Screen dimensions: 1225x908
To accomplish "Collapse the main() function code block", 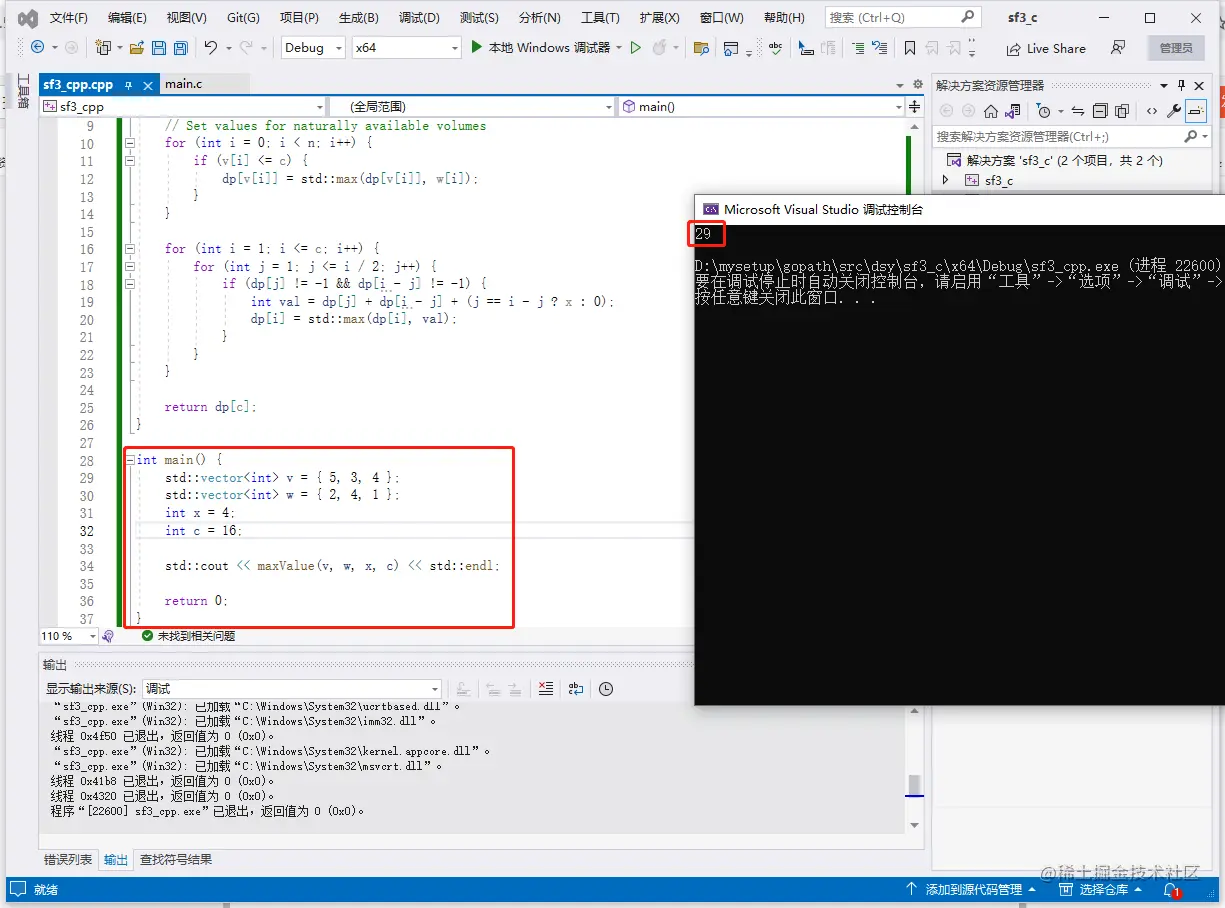I will (129, 460).
